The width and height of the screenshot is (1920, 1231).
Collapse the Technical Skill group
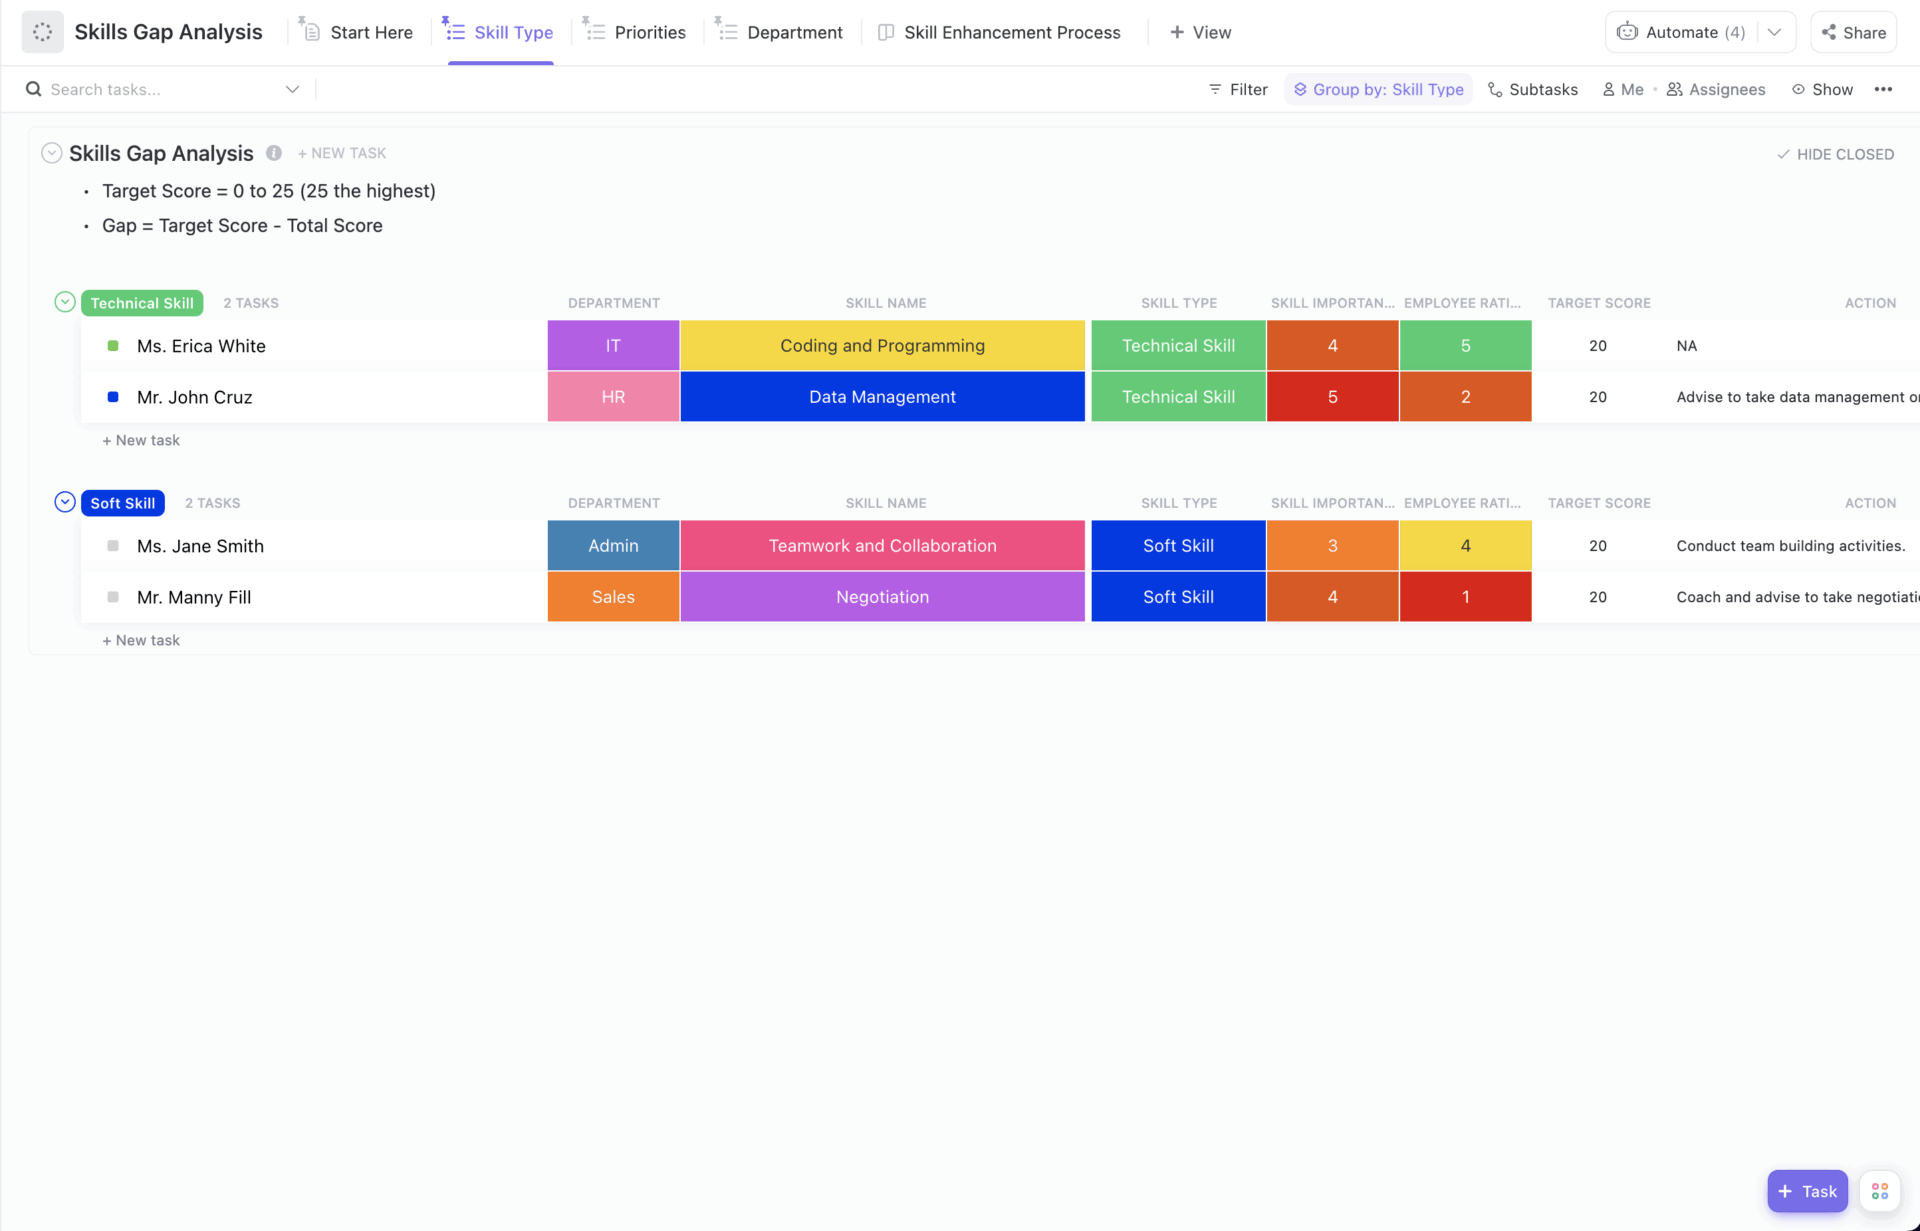[x=64, y=301]
